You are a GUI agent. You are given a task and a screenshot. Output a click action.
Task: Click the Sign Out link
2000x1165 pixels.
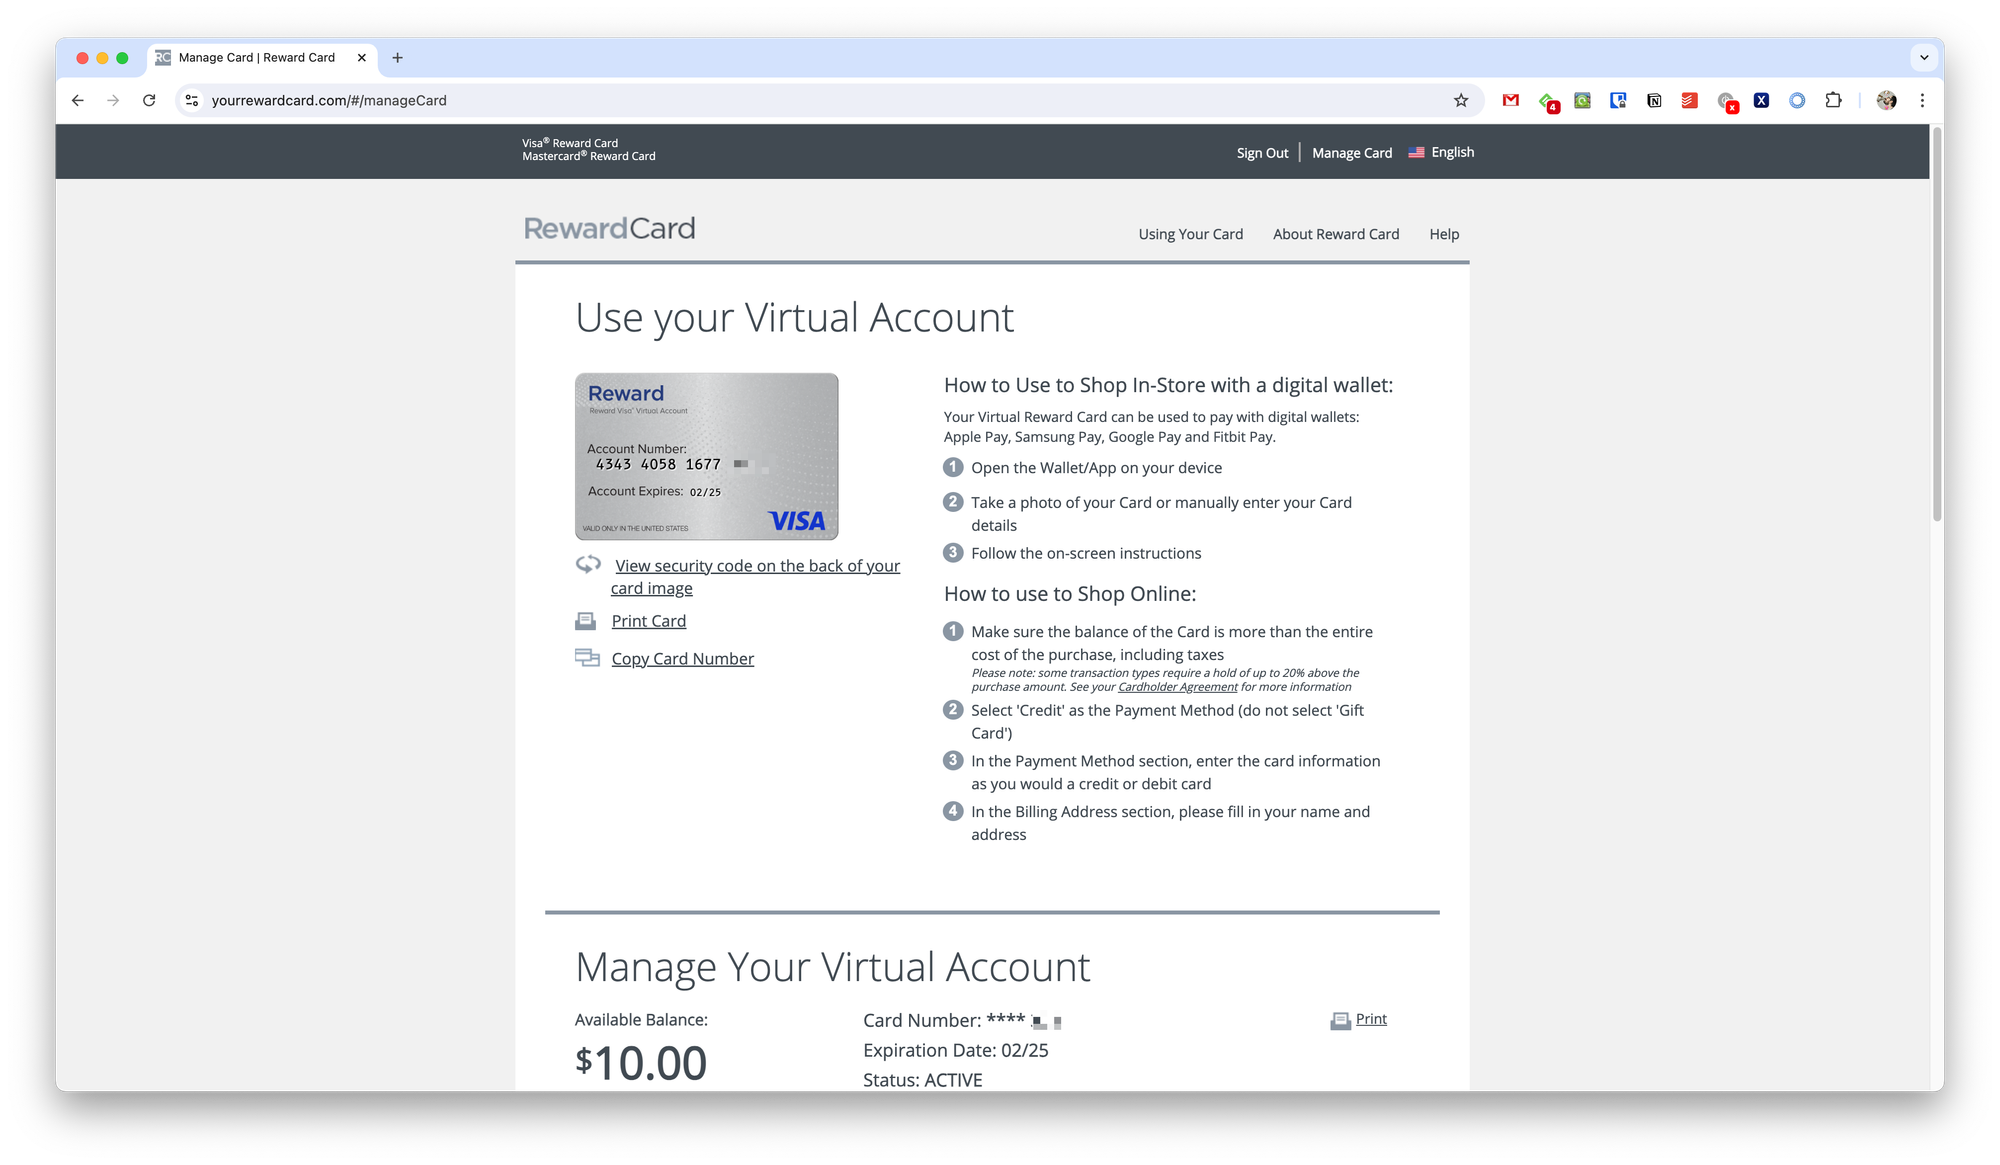point(1262,153)
